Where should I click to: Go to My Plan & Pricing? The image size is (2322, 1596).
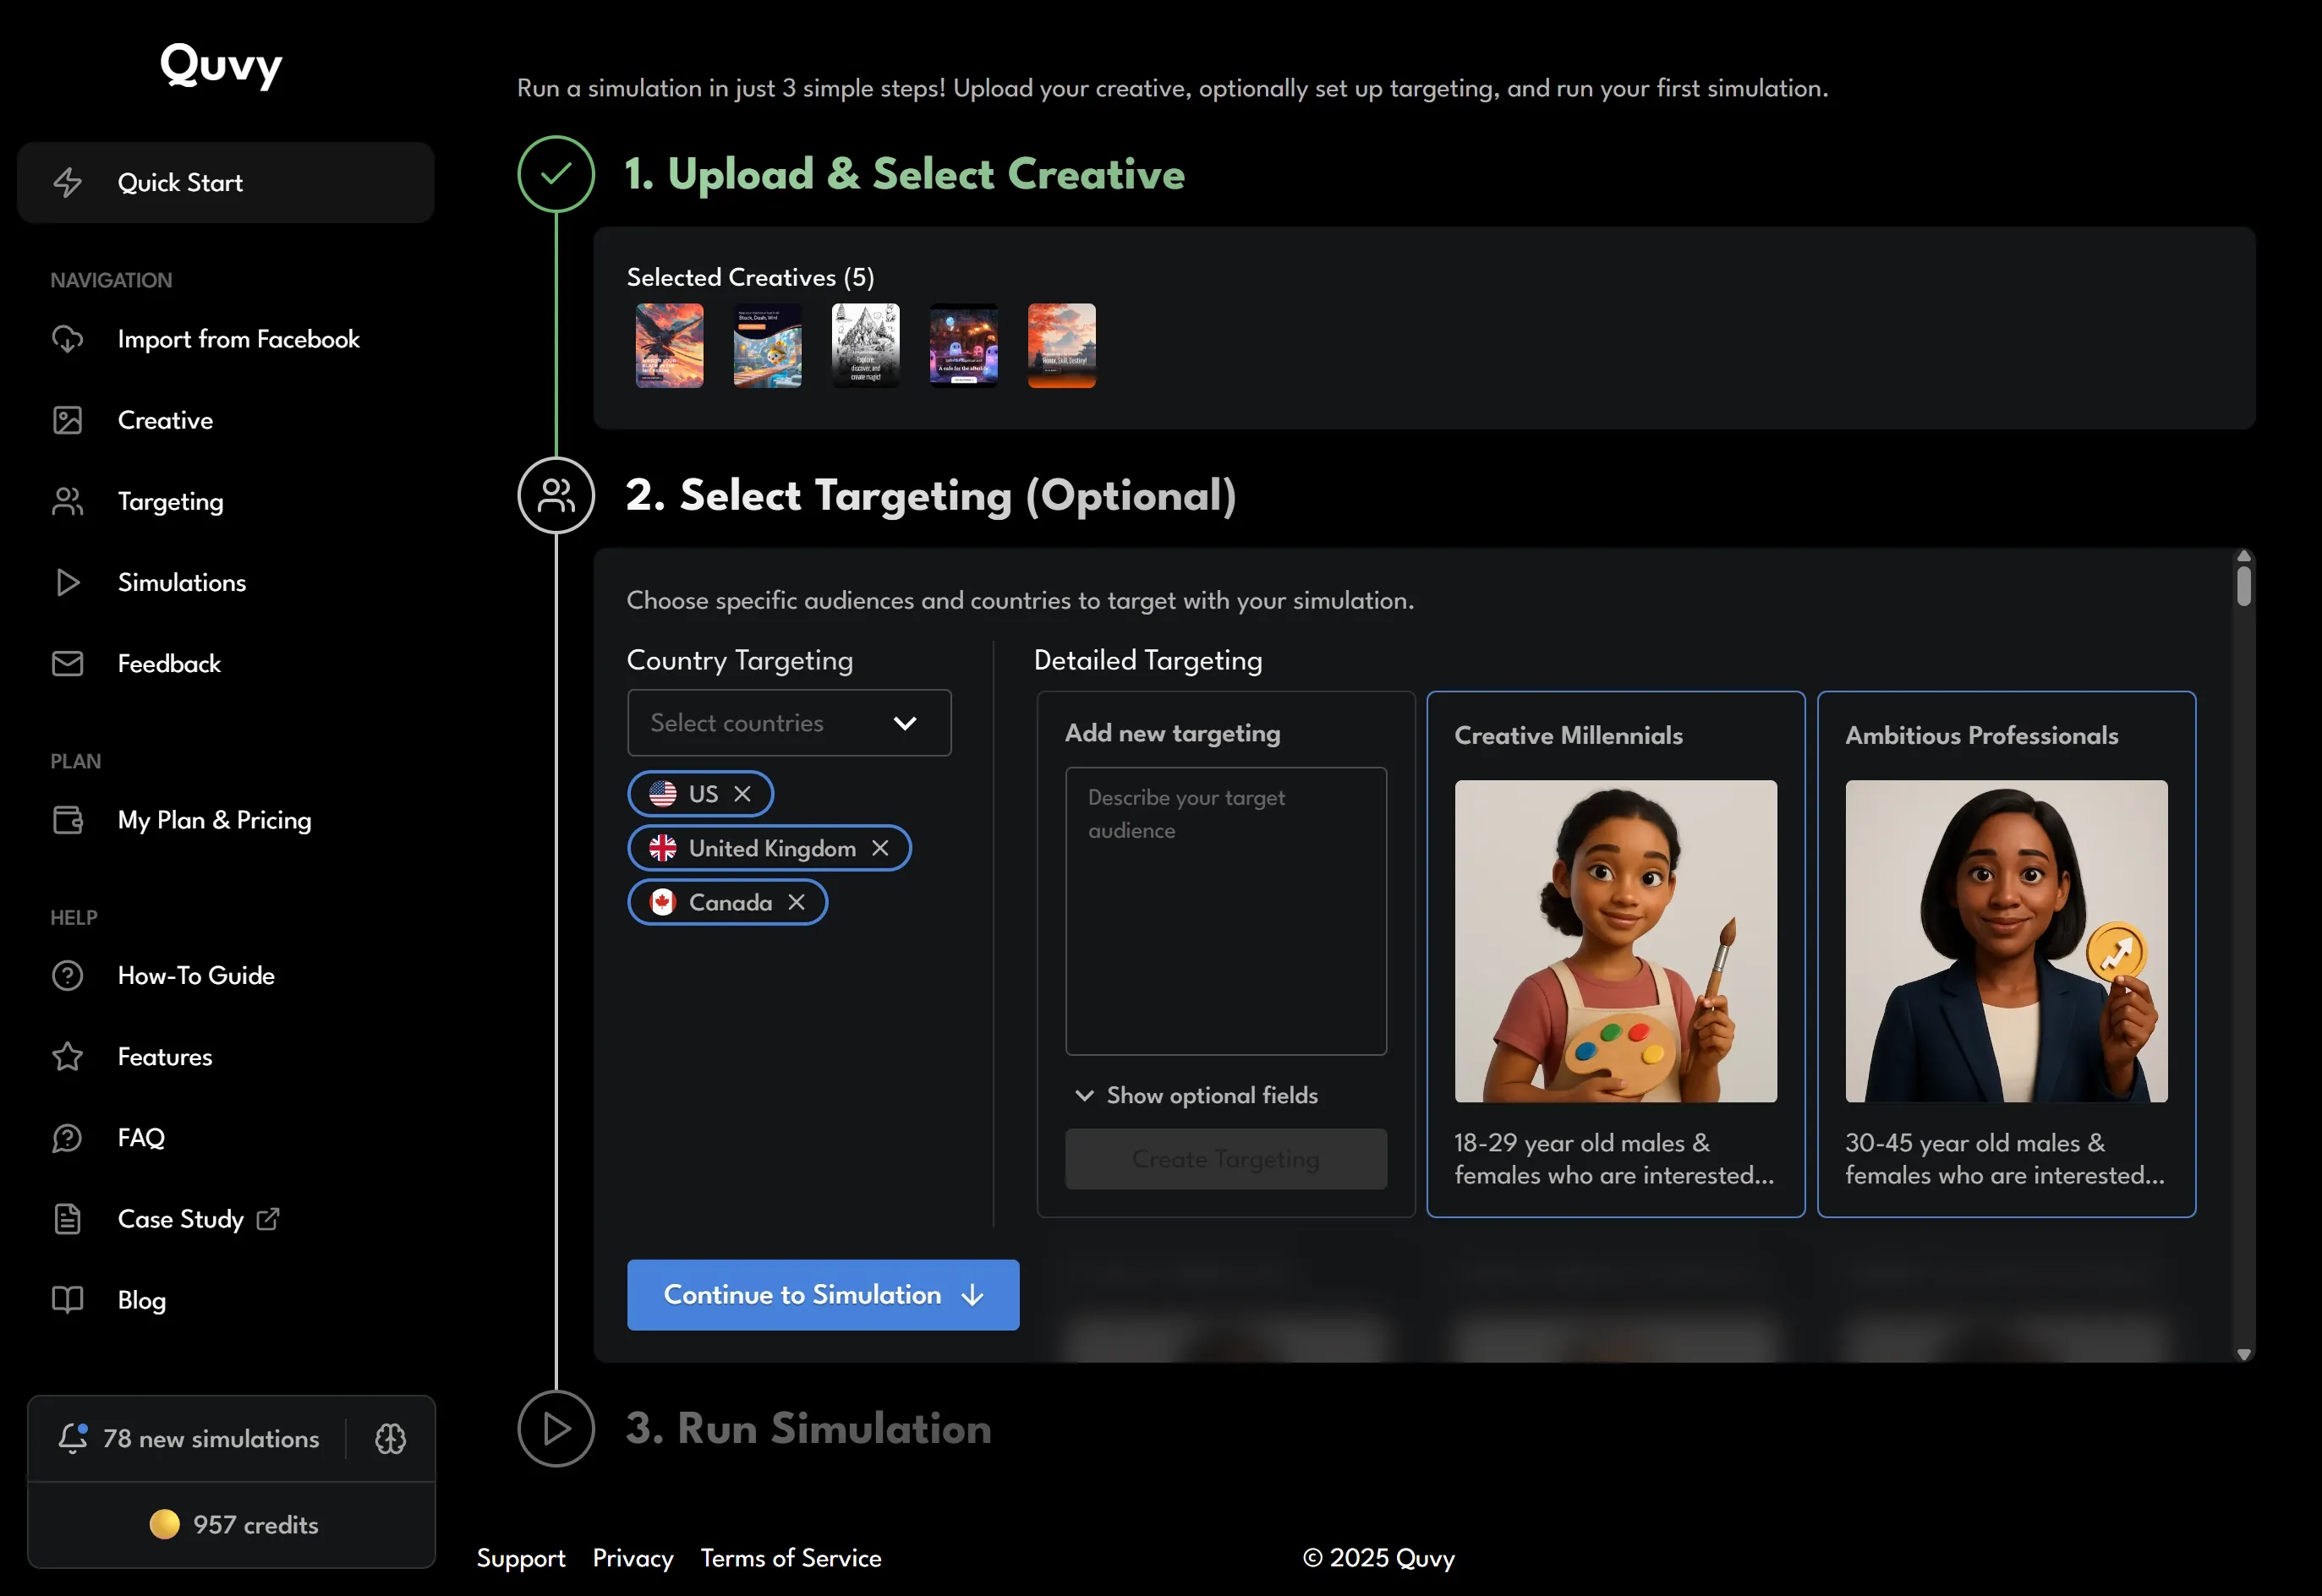(x=214, y=820)
